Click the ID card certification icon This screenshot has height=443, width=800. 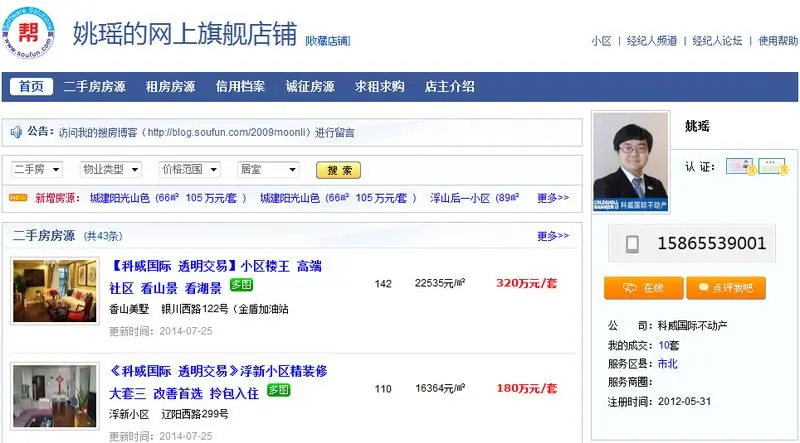point(740,166)
